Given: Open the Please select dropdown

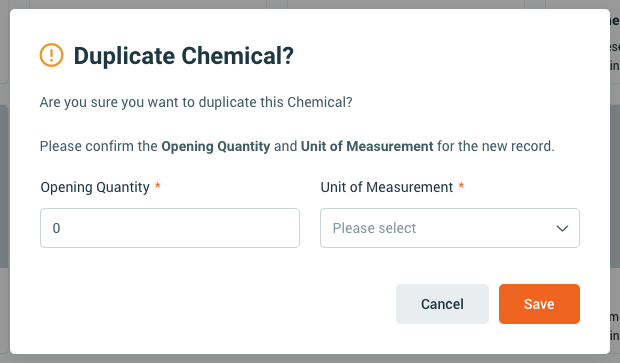Looking at the screenshot, I should coord(450,228).
